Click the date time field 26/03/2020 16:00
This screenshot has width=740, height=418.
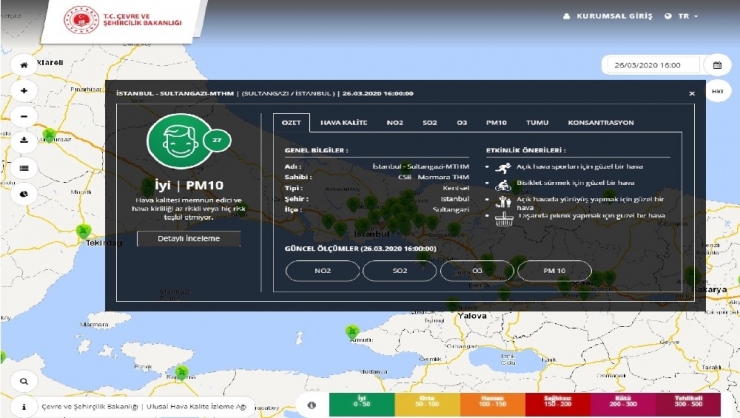click(x=650, y=65)
